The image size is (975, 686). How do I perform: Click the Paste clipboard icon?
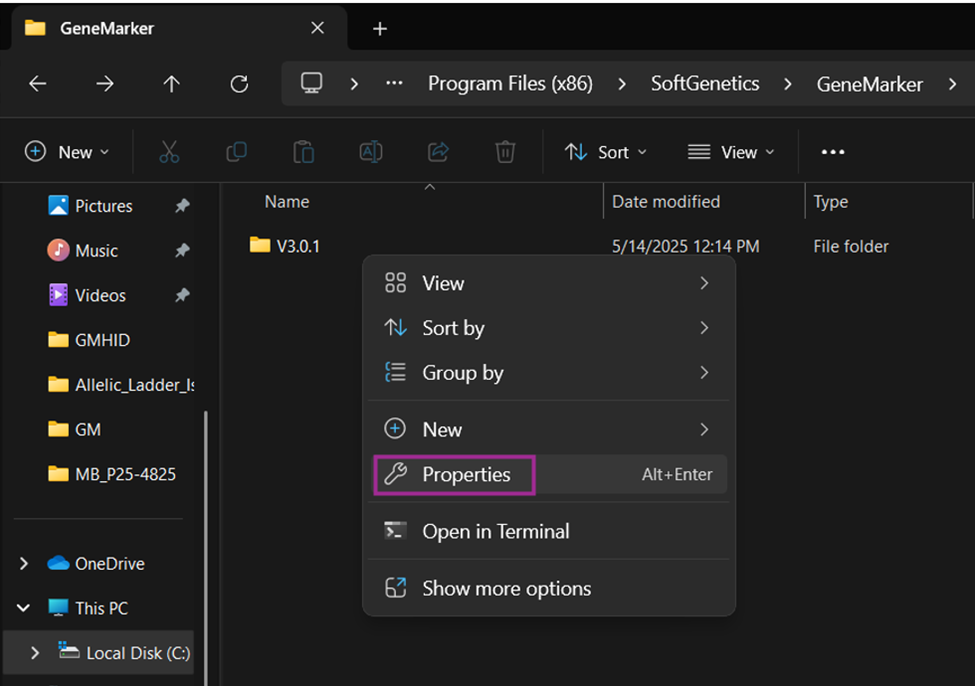point(303,152)
